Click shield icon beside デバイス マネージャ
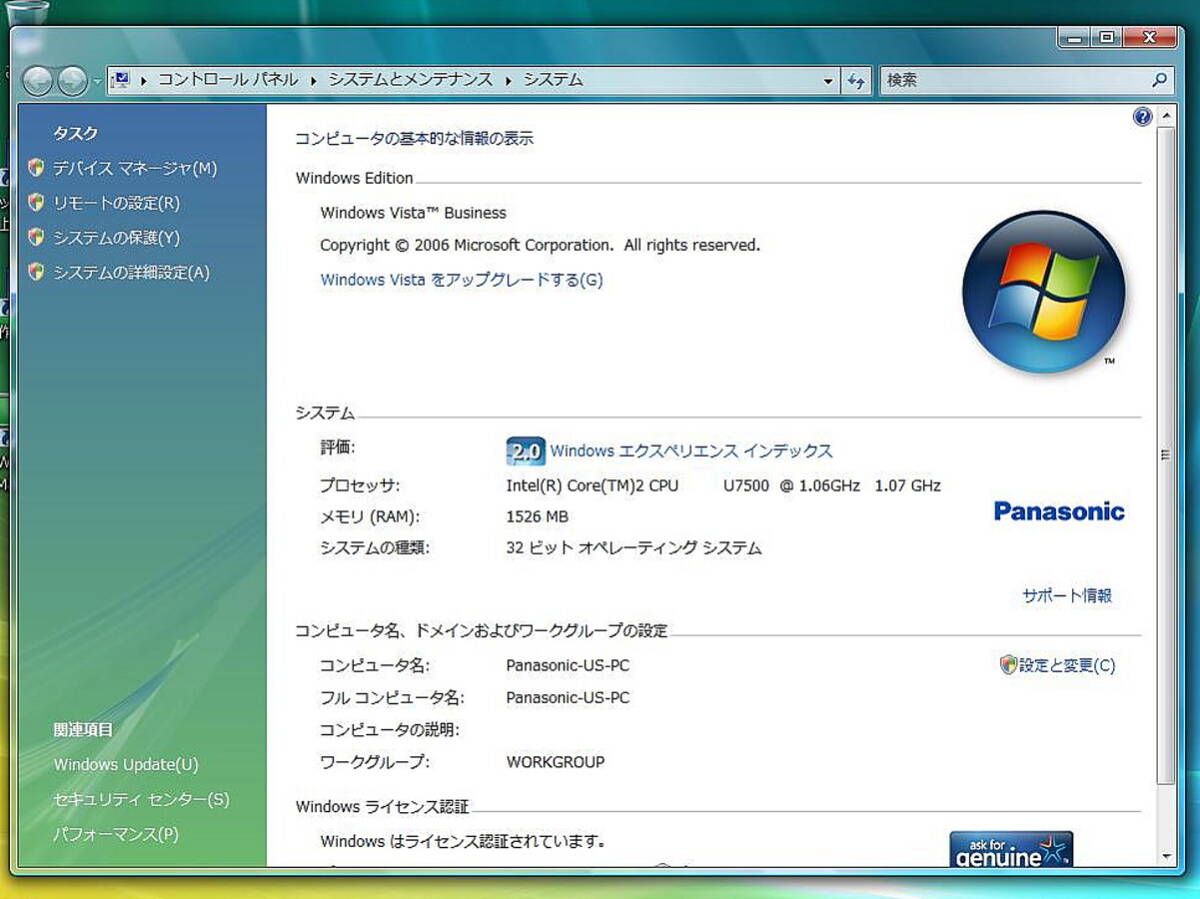Viewport: 1200px width, 899px height. click(x=36, y=168)
